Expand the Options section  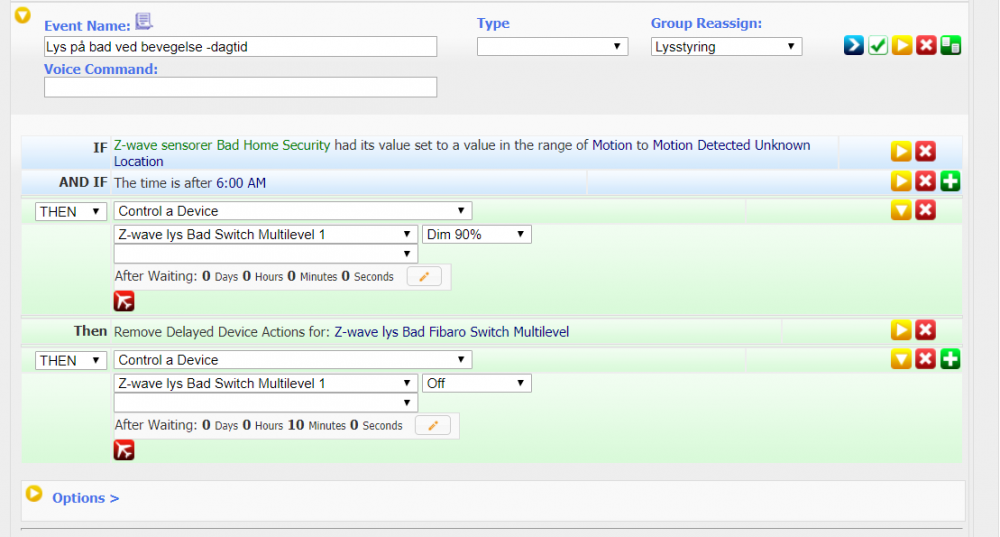[85, 498]
